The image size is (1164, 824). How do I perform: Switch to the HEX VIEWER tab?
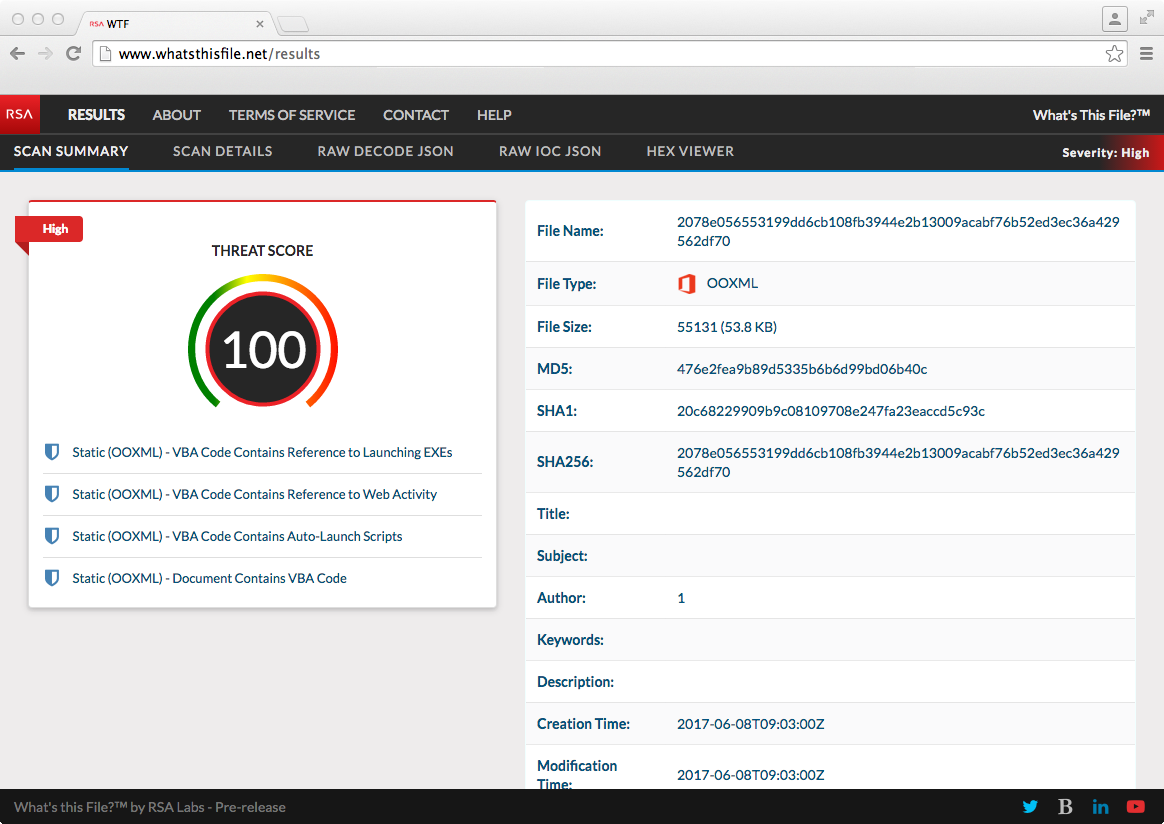click(x=690, y=151)
